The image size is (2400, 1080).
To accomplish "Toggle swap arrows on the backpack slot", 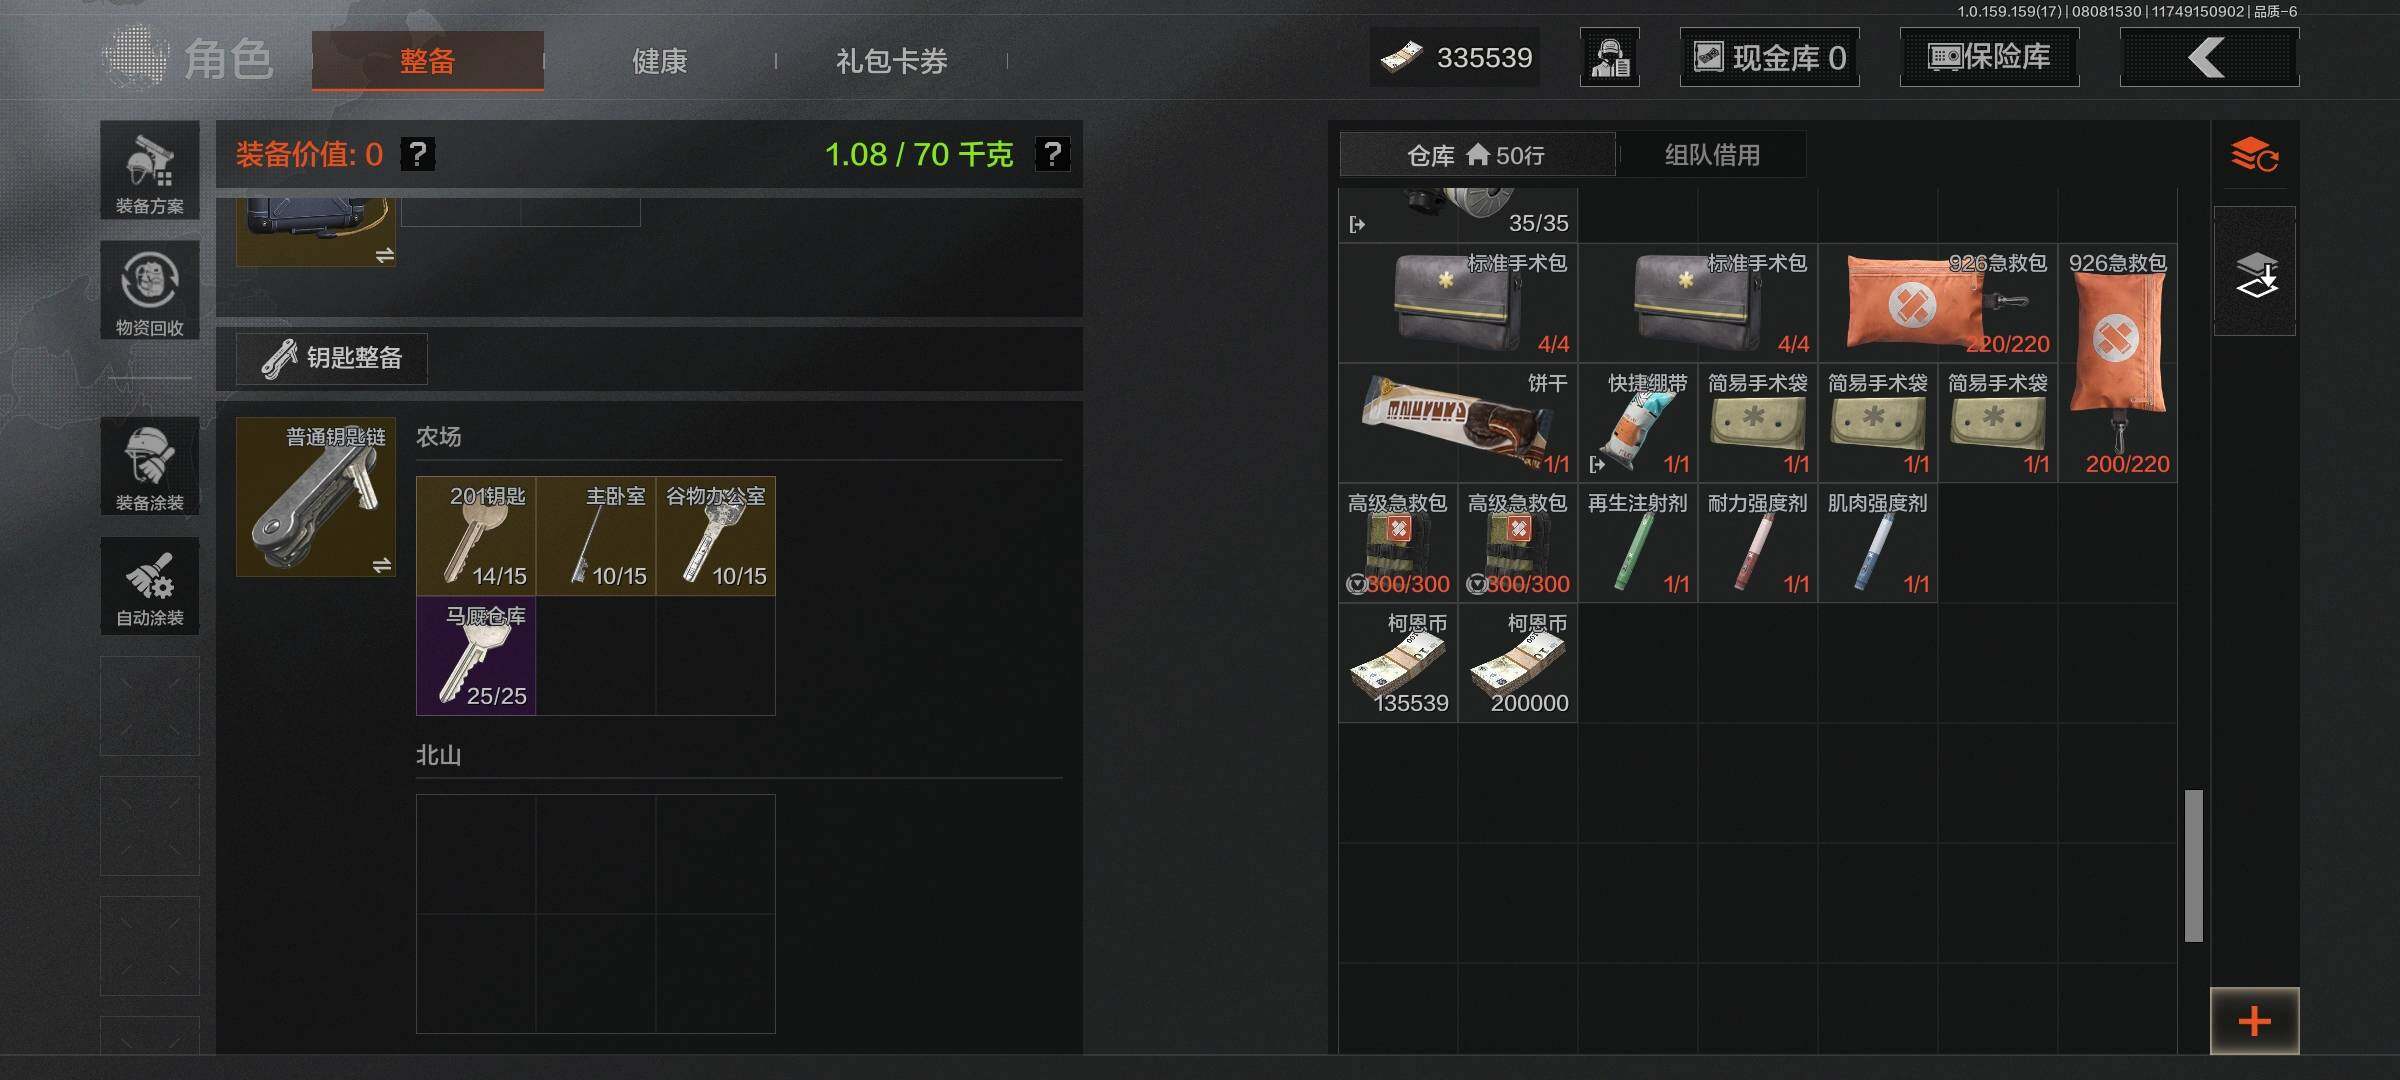I will point(385,256).
